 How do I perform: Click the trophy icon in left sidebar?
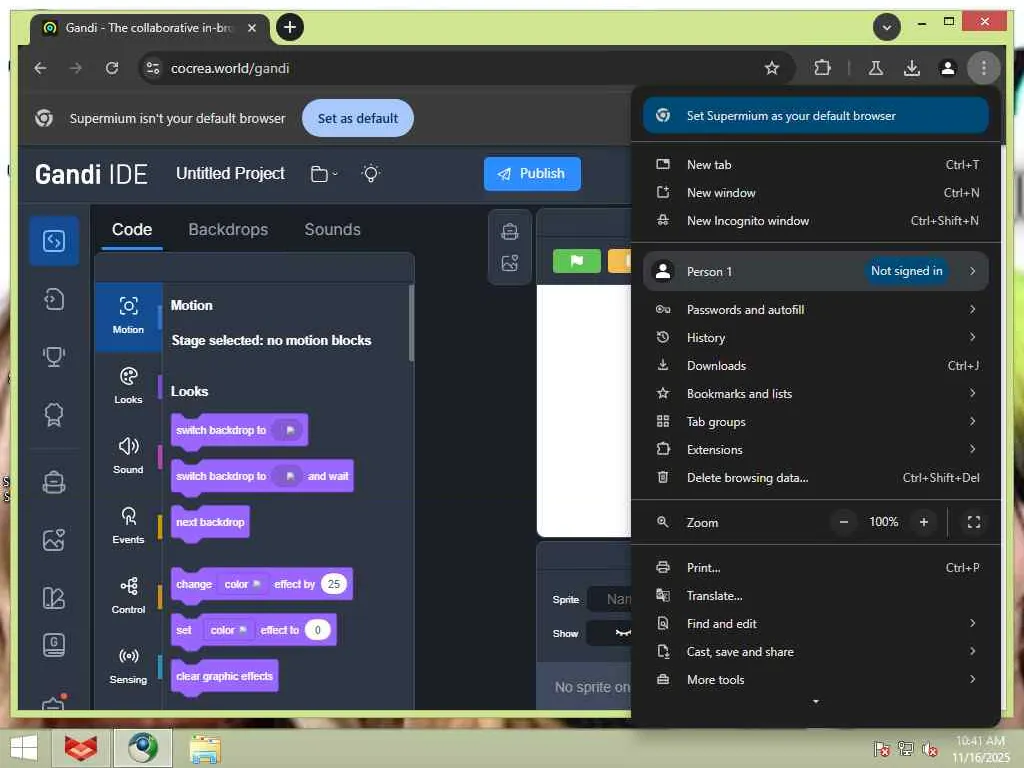tap(54, 357)
